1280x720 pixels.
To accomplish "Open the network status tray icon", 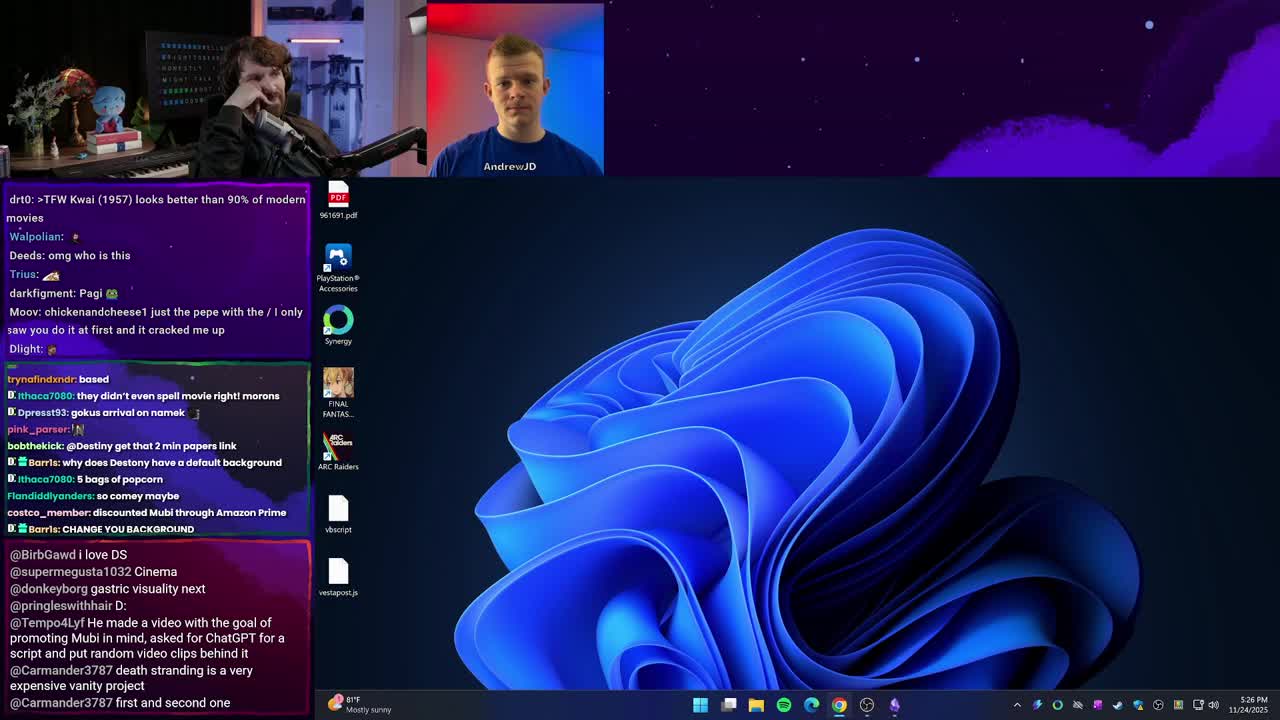I will (x=1198, y=705).
